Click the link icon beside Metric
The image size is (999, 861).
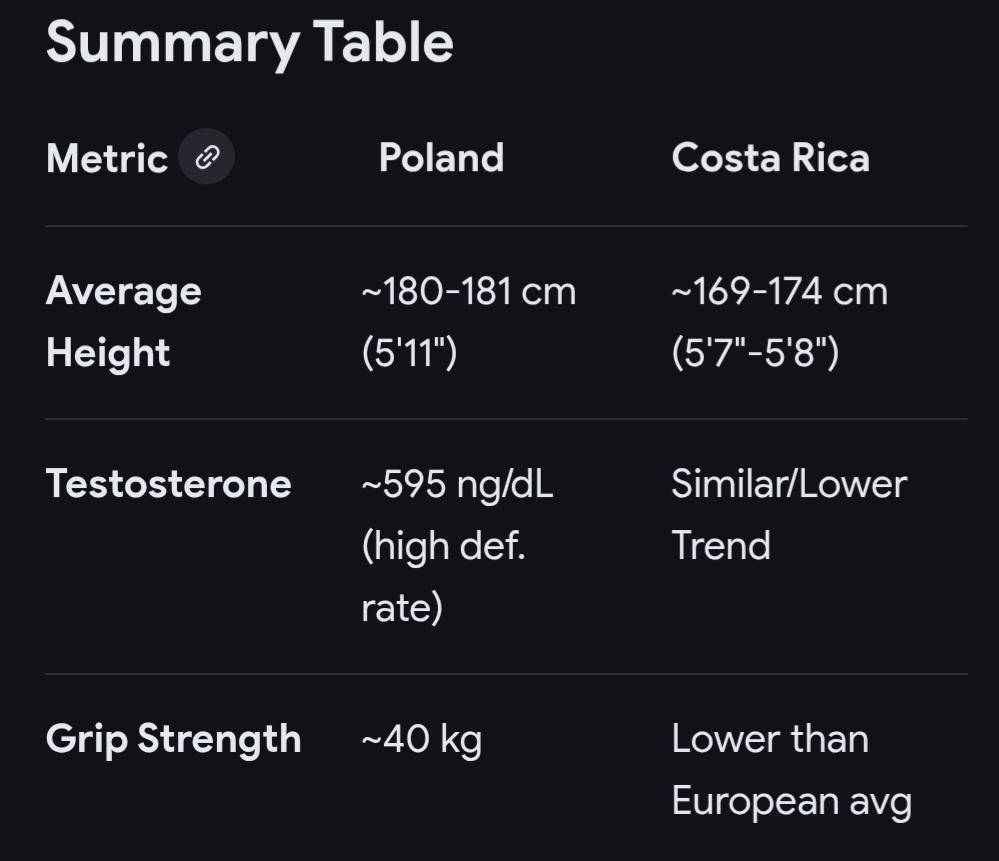[207, 158]
